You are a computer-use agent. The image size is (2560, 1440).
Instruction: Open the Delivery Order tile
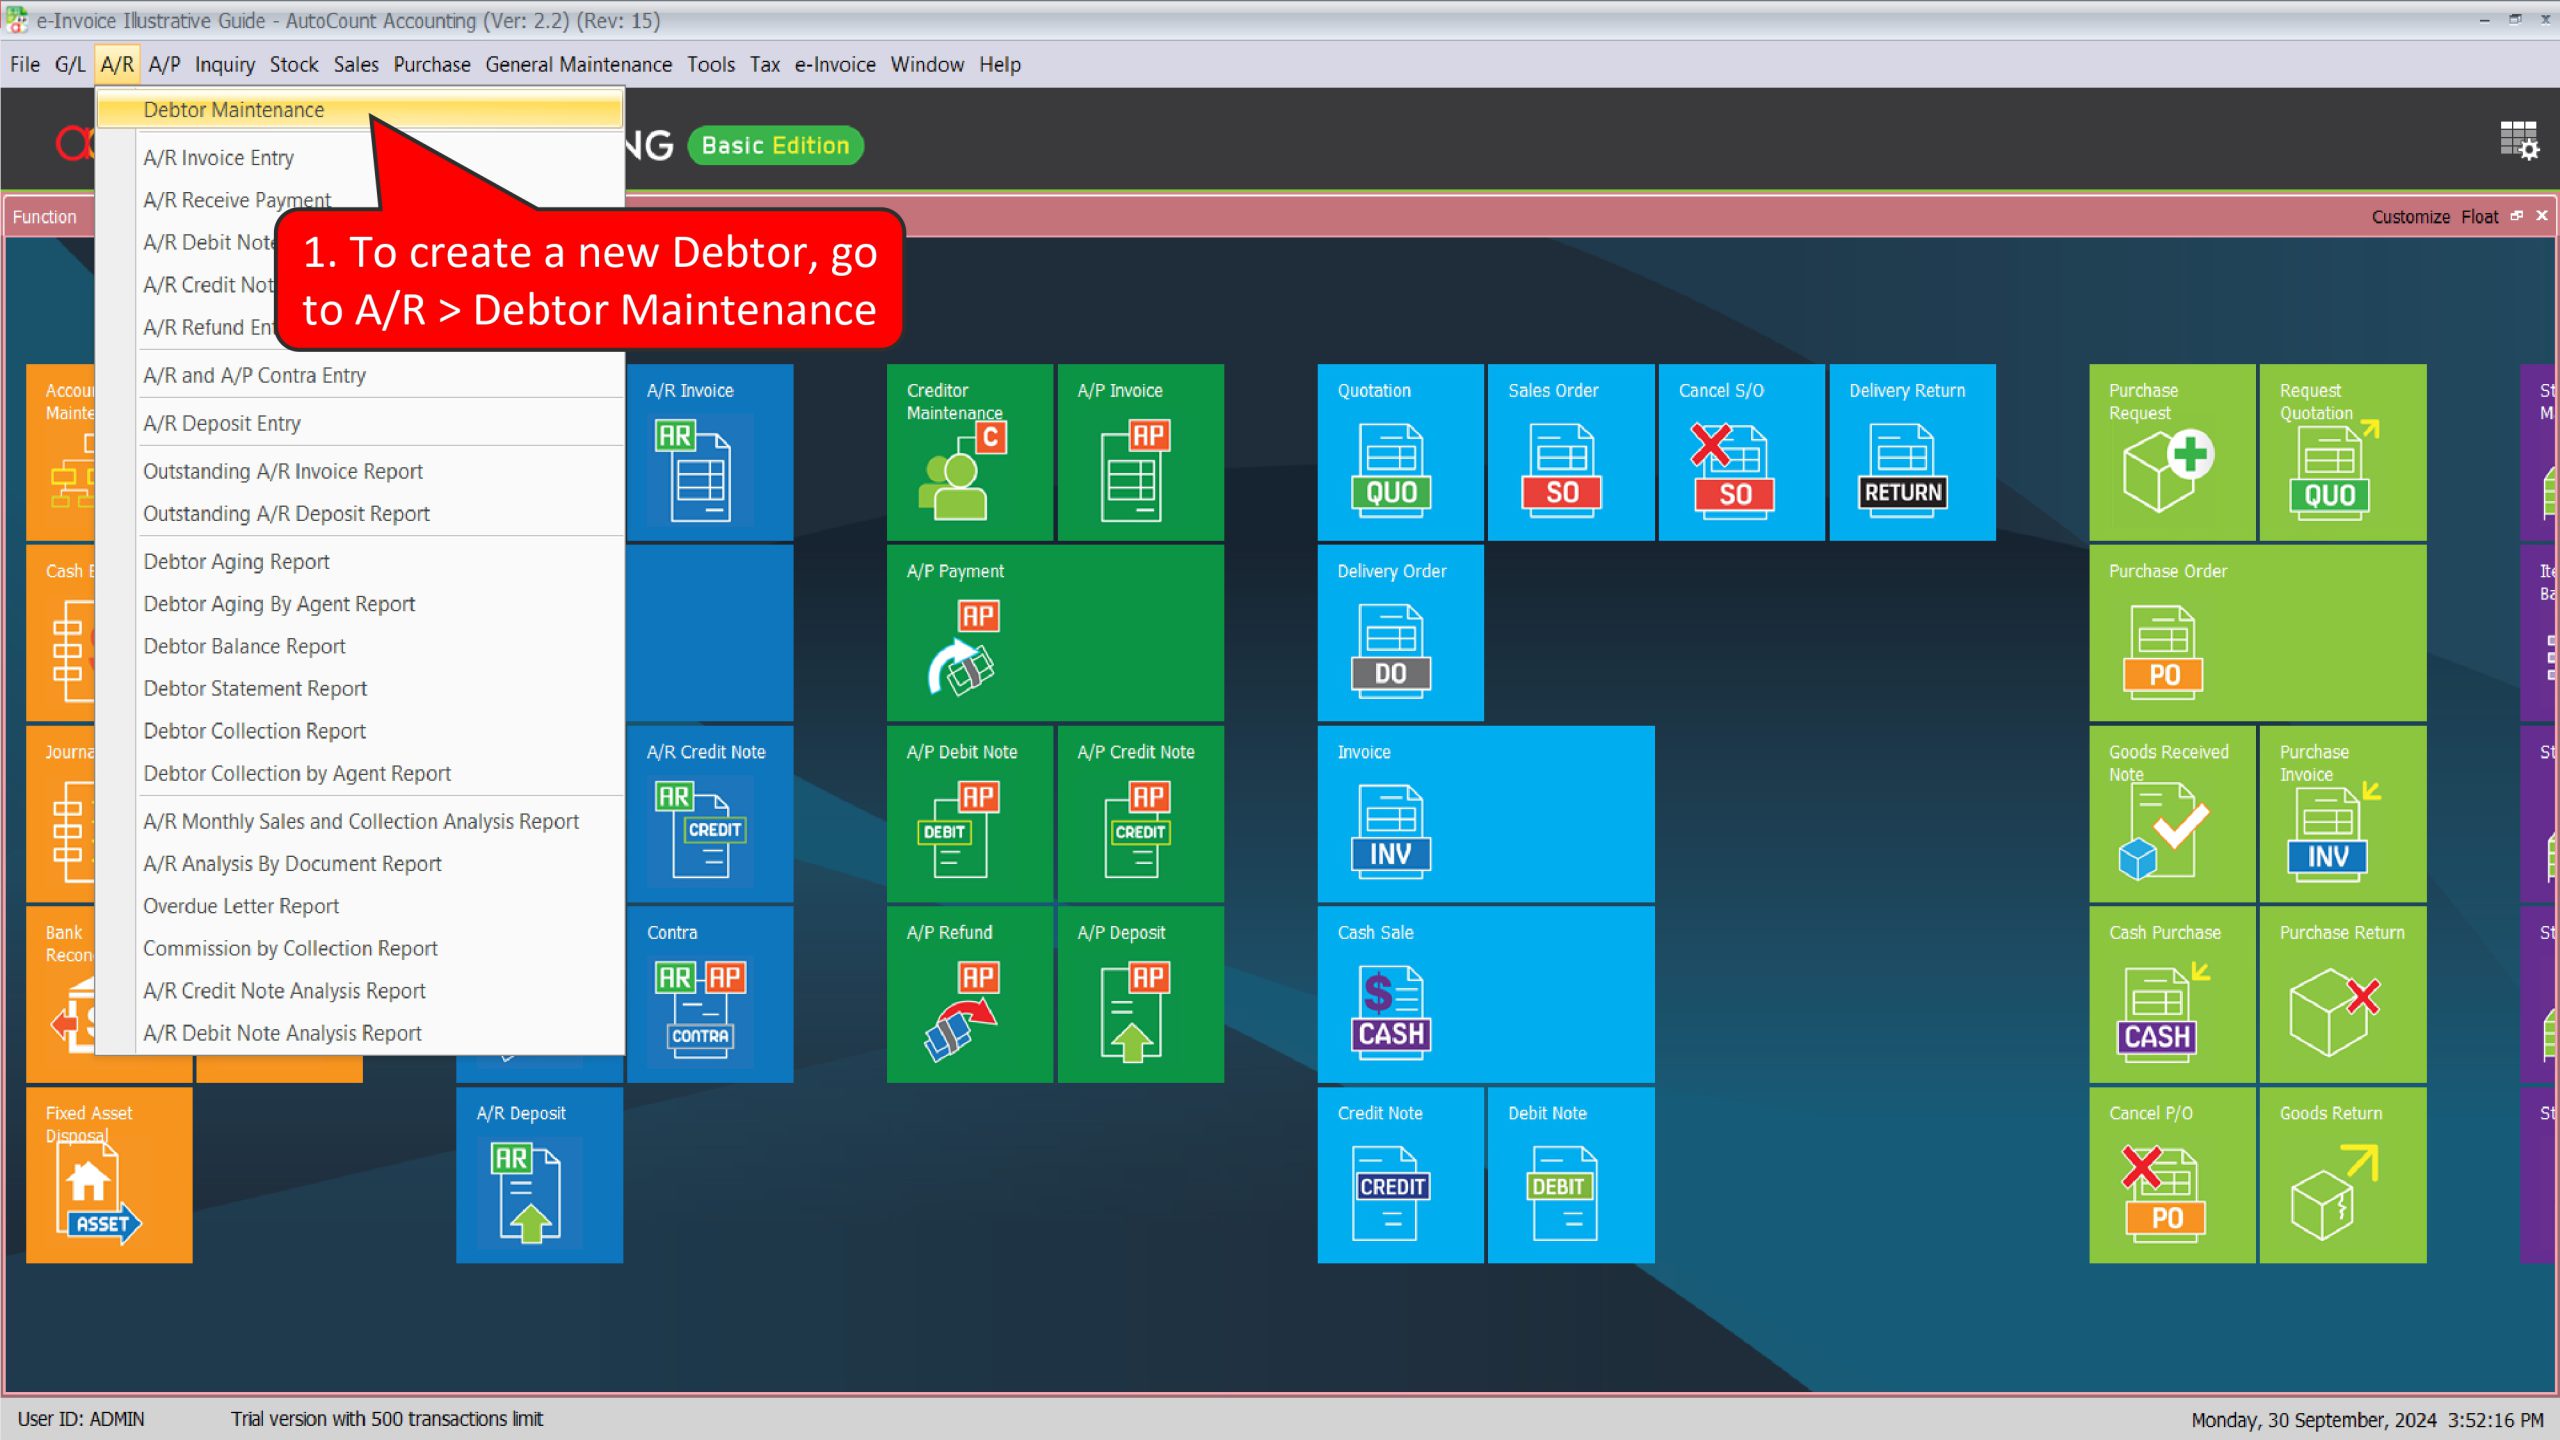(1400, 633)
